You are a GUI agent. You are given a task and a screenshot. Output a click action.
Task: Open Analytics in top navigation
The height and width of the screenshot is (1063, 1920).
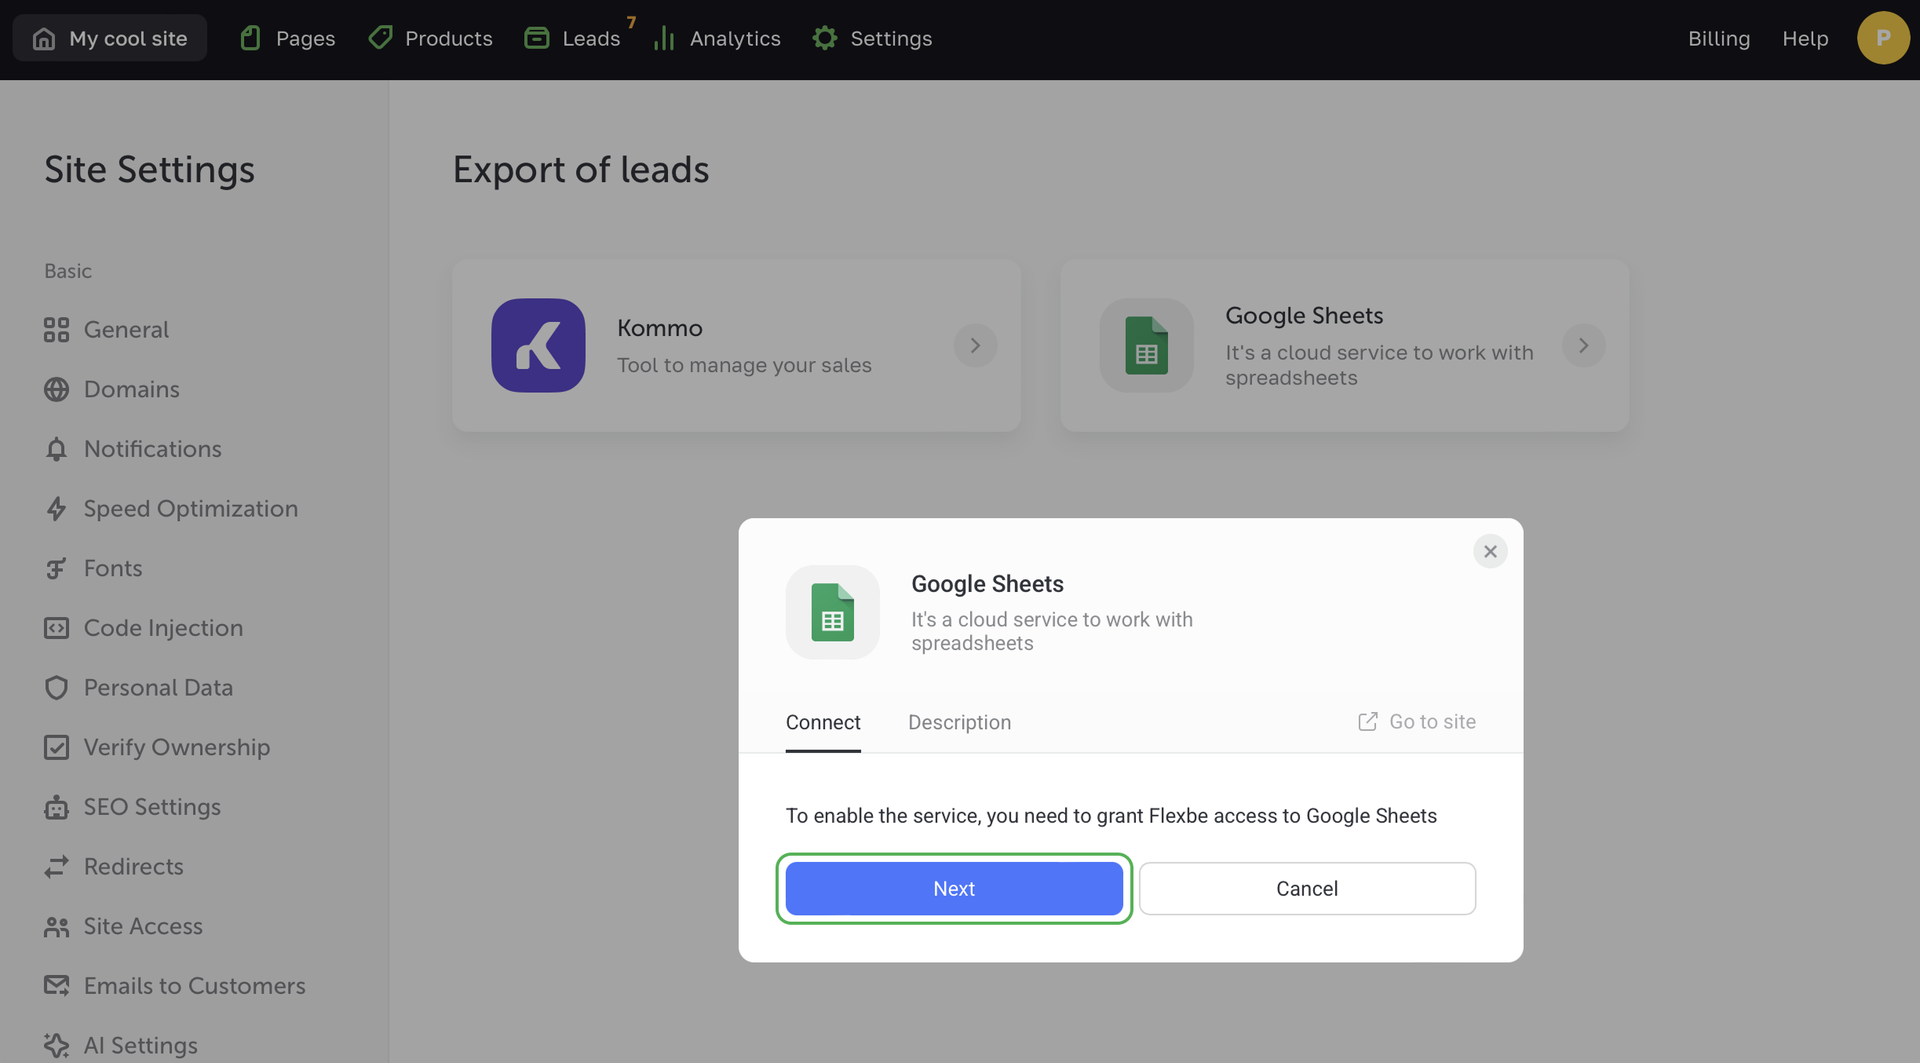[717, 38]
